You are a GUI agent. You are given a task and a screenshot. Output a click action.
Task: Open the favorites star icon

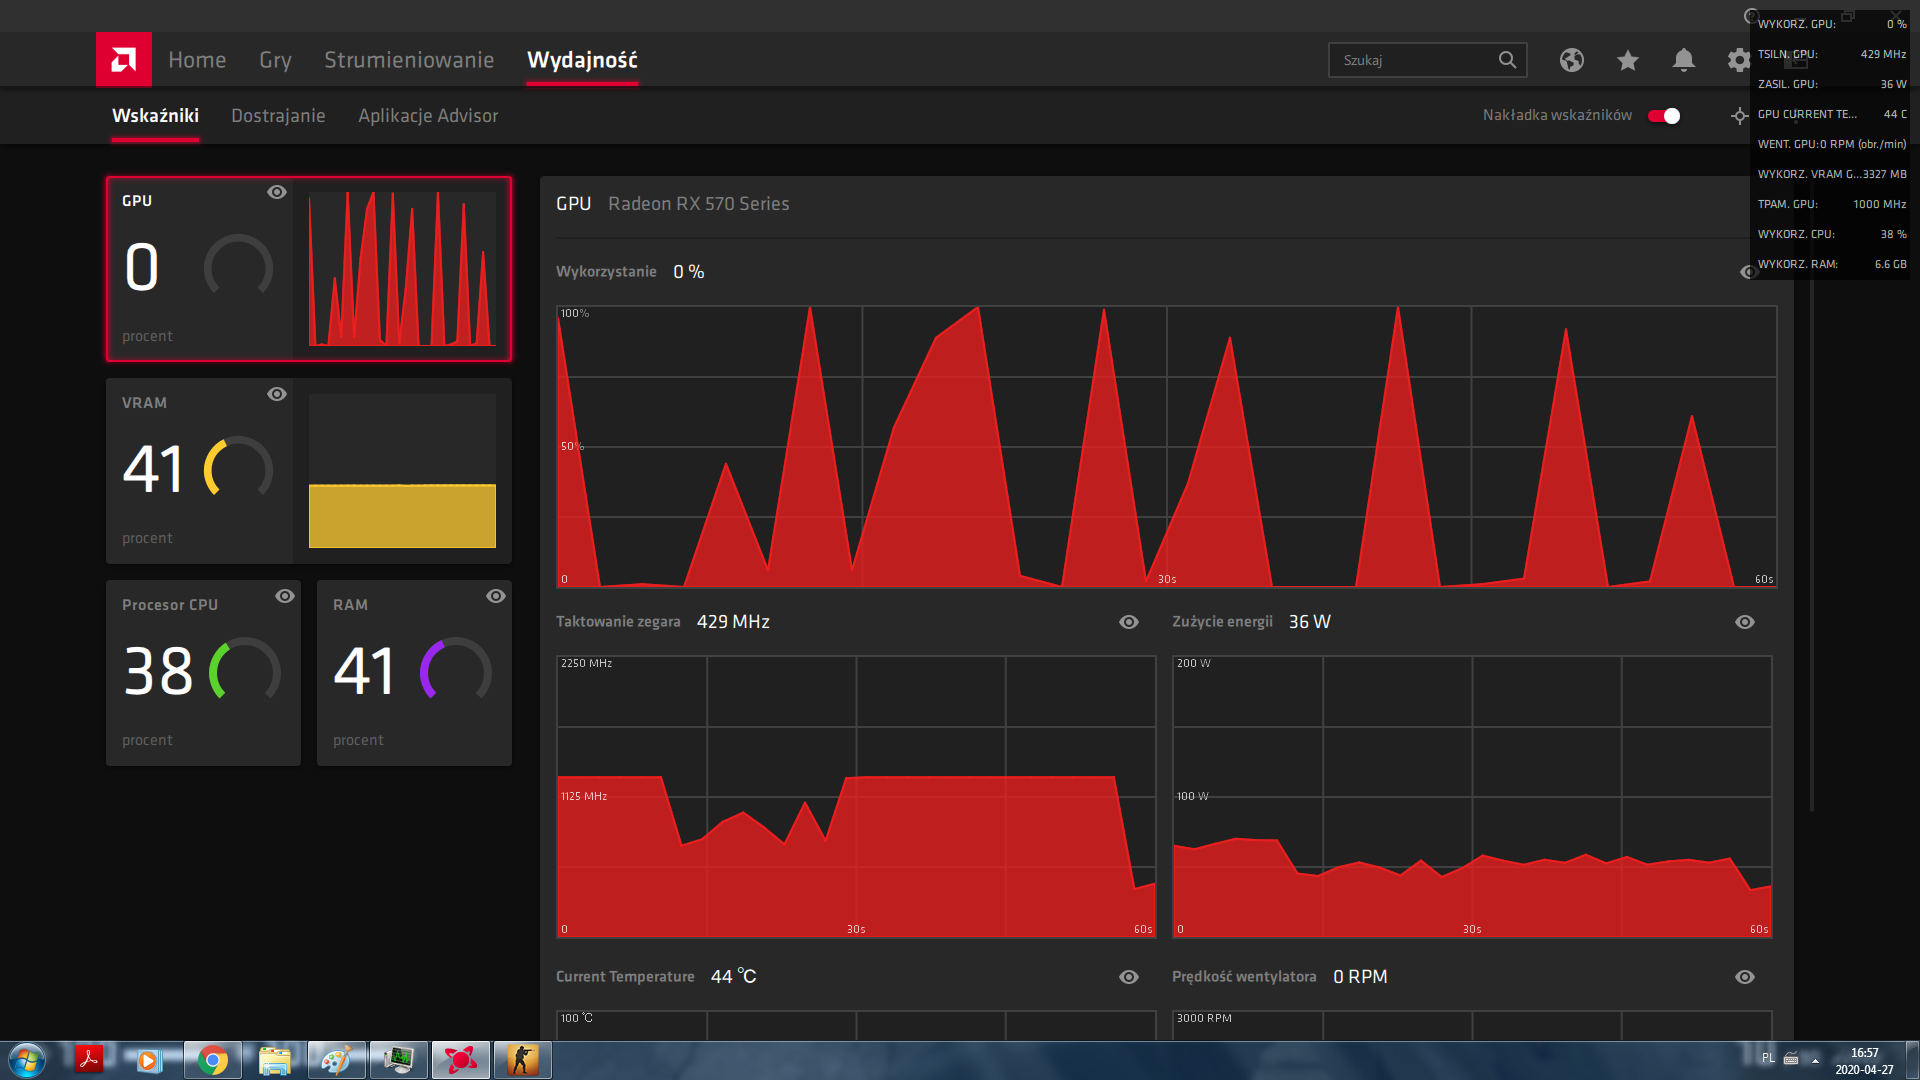point(1628,60)
